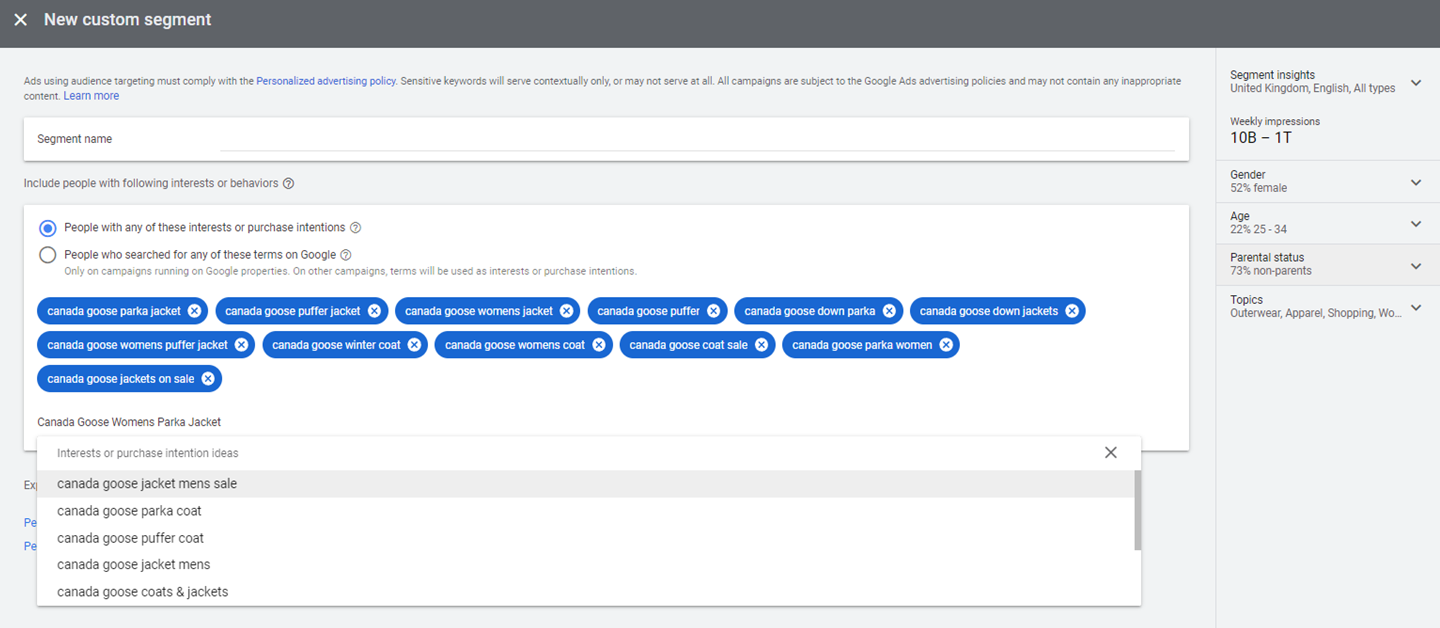Select suggestion 'canada goose jacket mens'

coord(586,565)
